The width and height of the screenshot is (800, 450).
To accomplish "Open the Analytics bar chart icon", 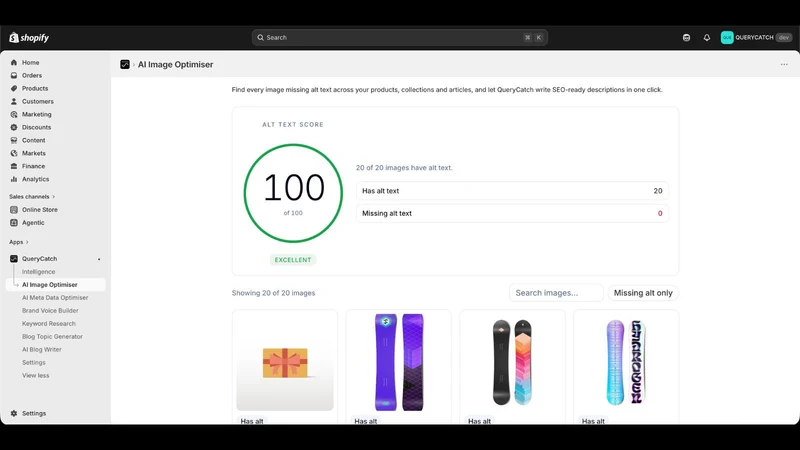I will point(14,179).
